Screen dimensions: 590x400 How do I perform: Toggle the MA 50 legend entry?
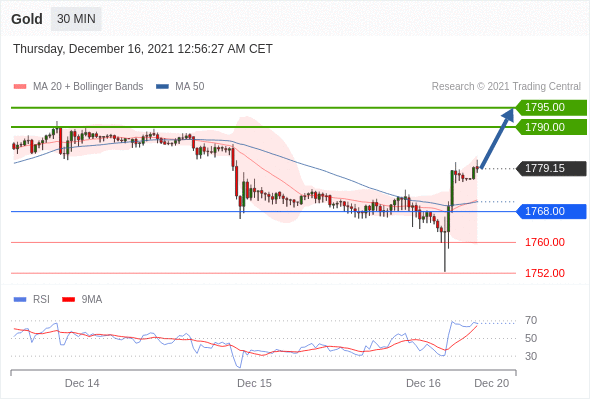(x=180, y=87)
